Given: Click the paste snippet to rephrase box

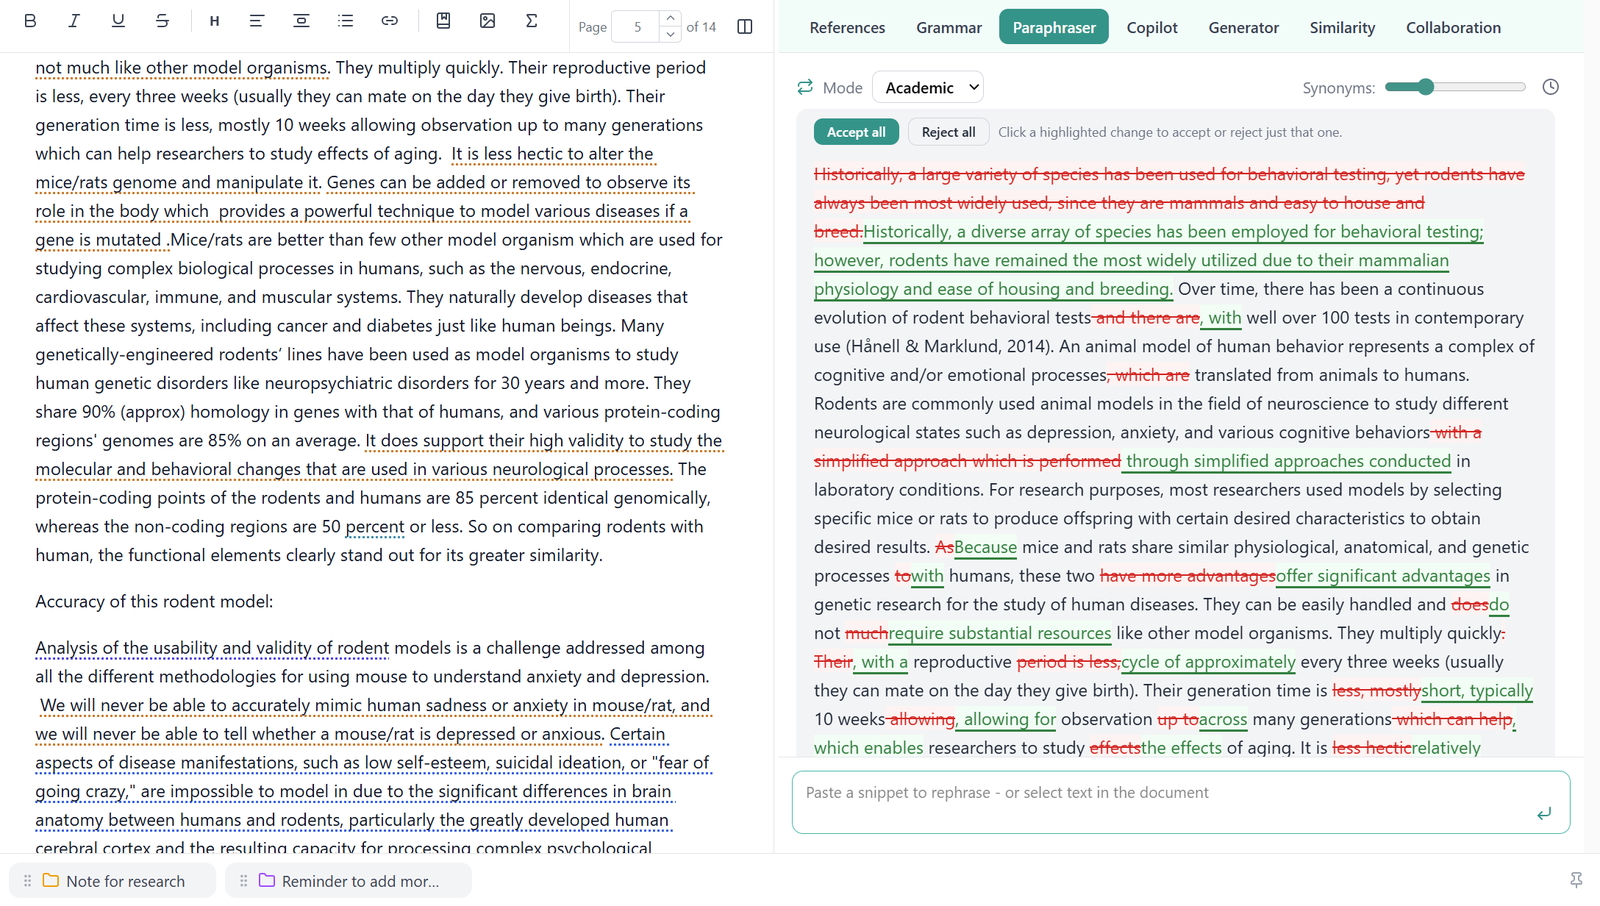Looking at the screenshot, I should point(1181,802).
